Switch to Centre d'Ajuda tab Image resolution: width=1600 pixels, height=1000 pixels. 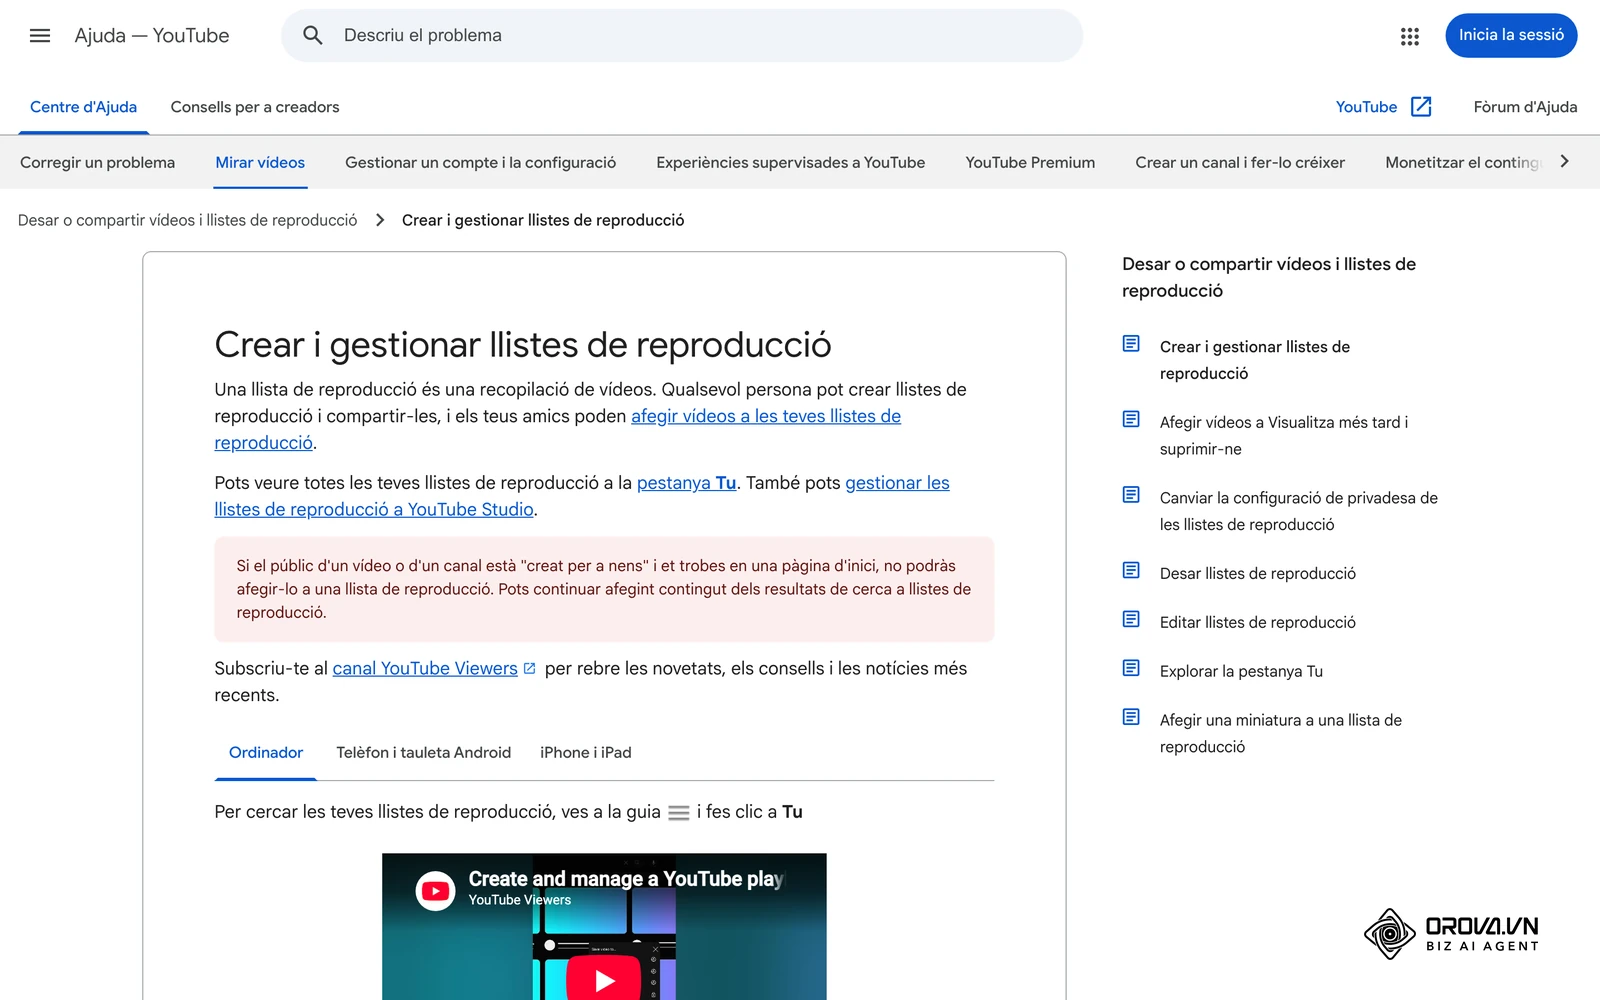(x=84, y=107)
